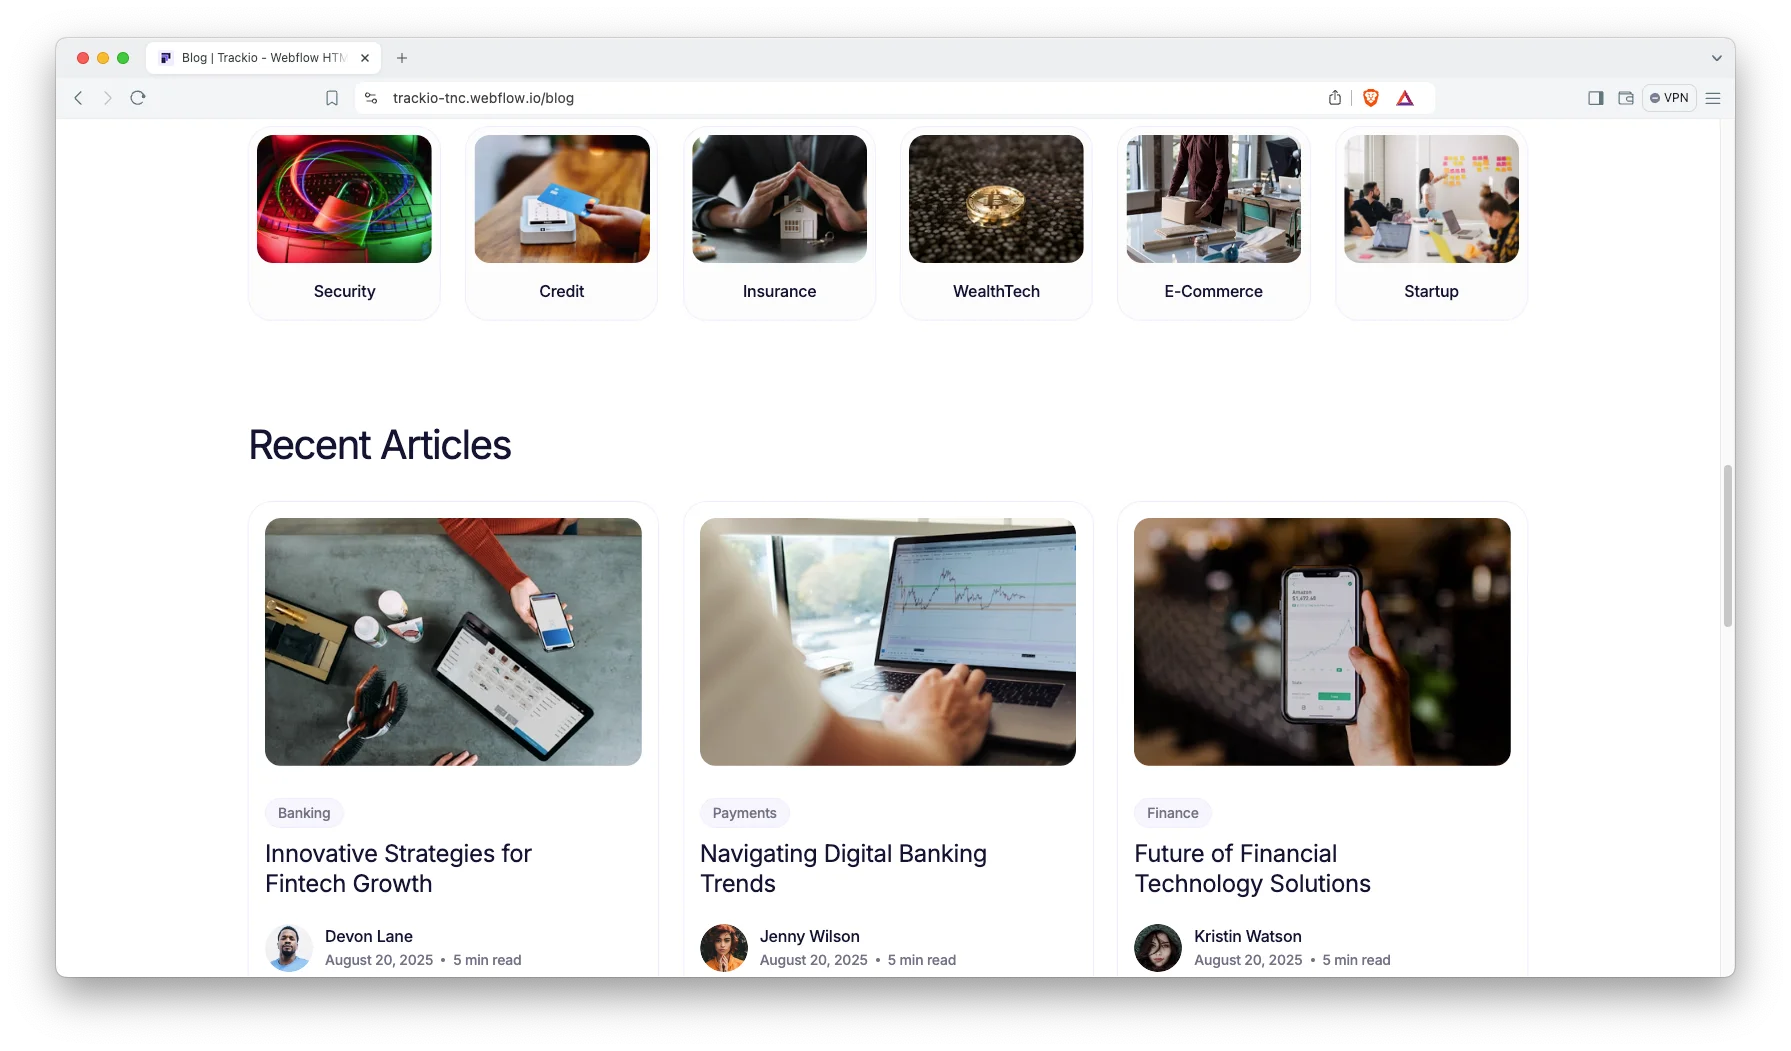Click the address bar URL field
The image size is (1791, 1051).
pyautogui.click(x=848, y=98)
